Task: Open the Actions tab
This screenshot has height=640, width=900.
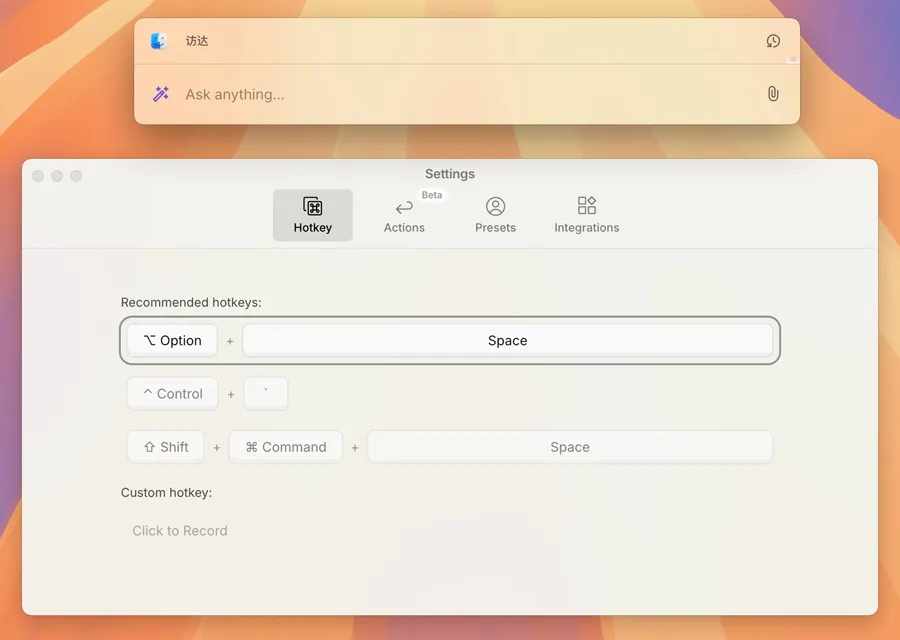Action: pyautogui.click(x=404, y=215)
